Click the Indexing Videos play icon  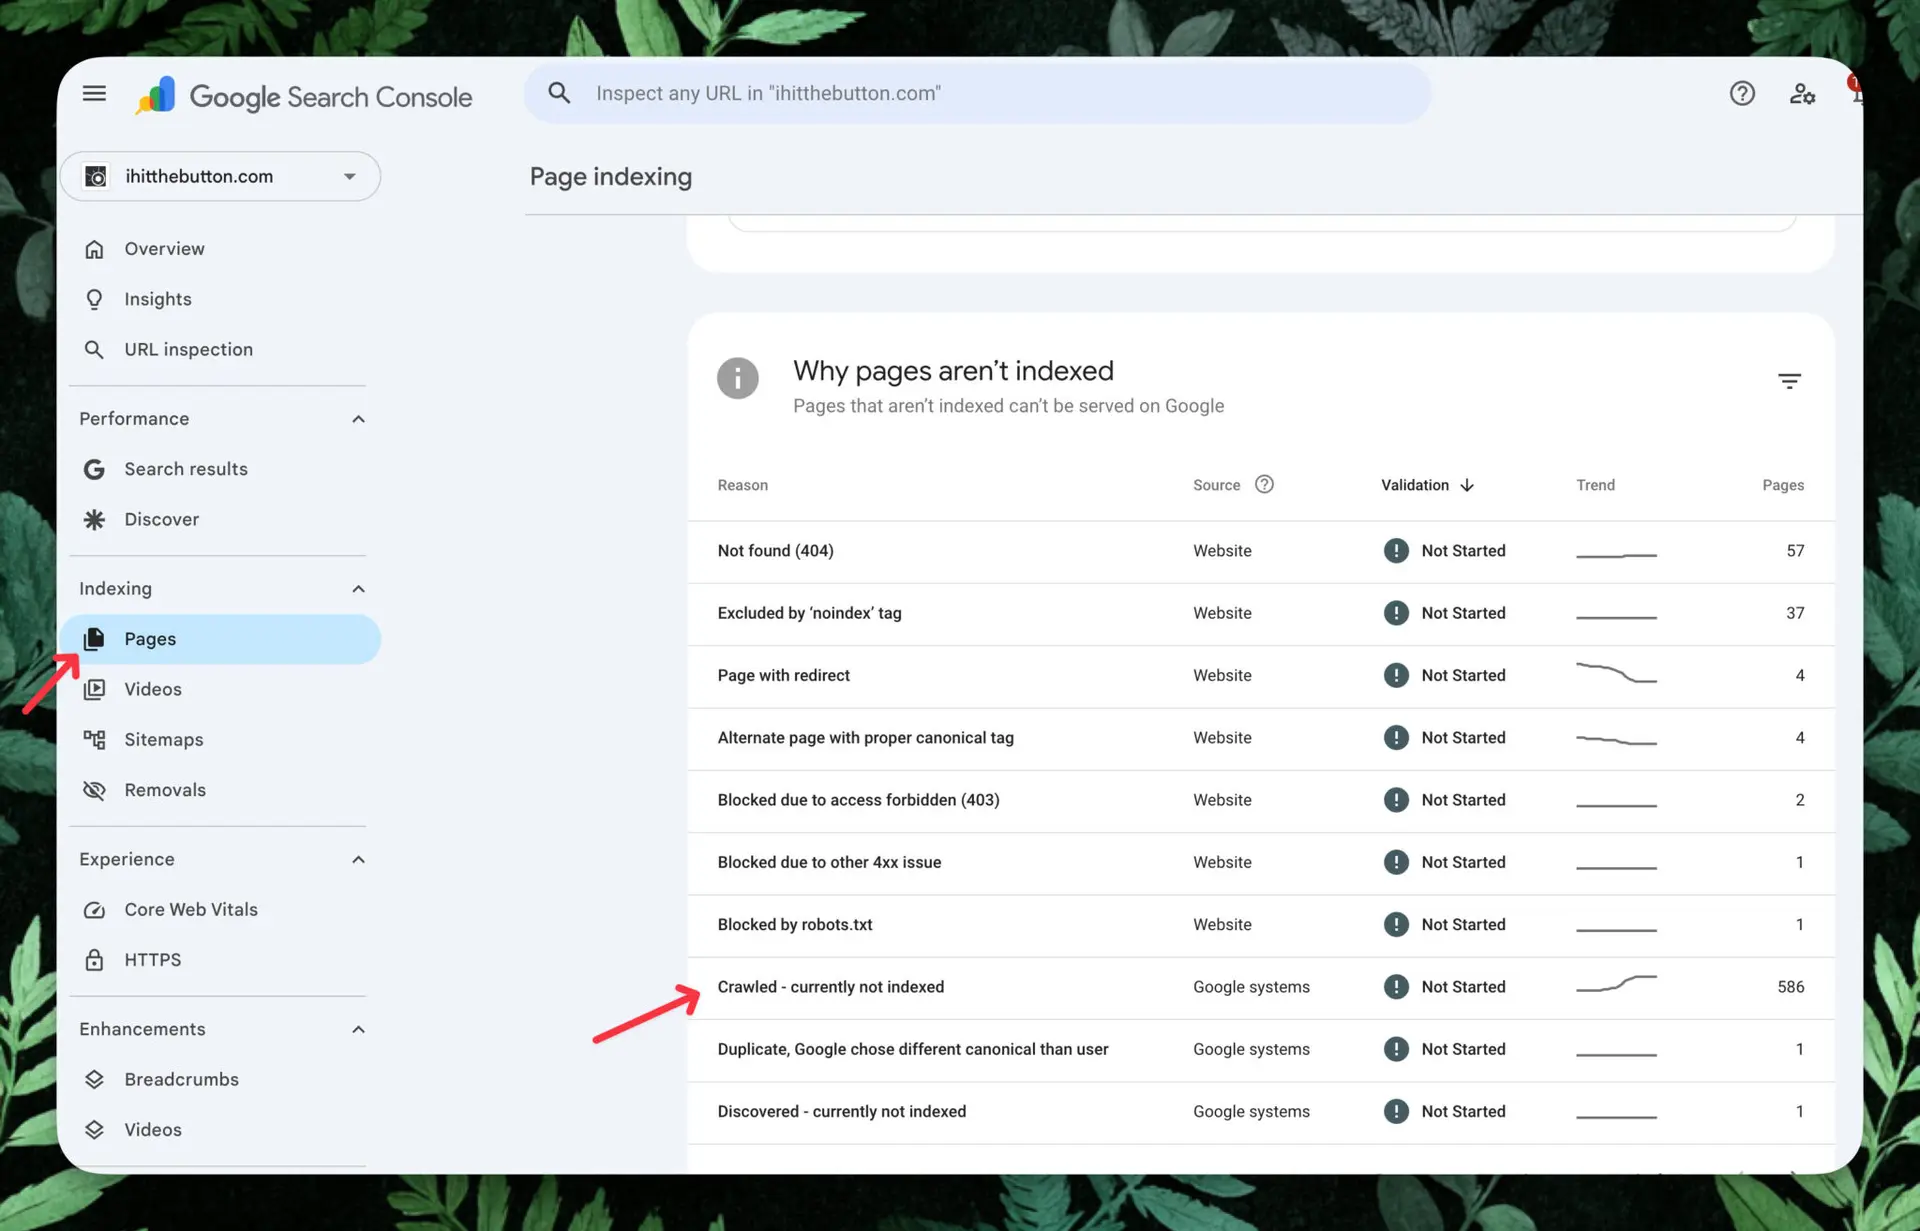point(94,689)
